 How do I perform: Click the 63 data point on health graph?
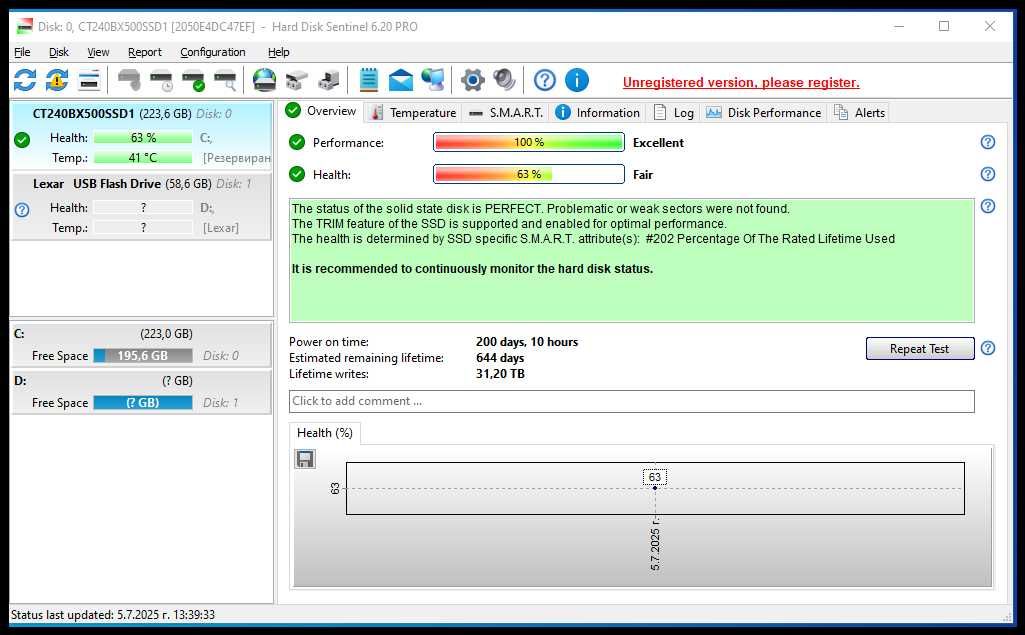654,488
